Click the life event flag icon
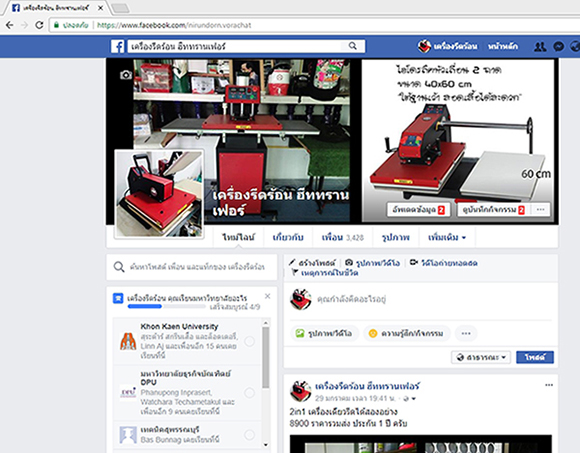 click(x=295, y=272)
